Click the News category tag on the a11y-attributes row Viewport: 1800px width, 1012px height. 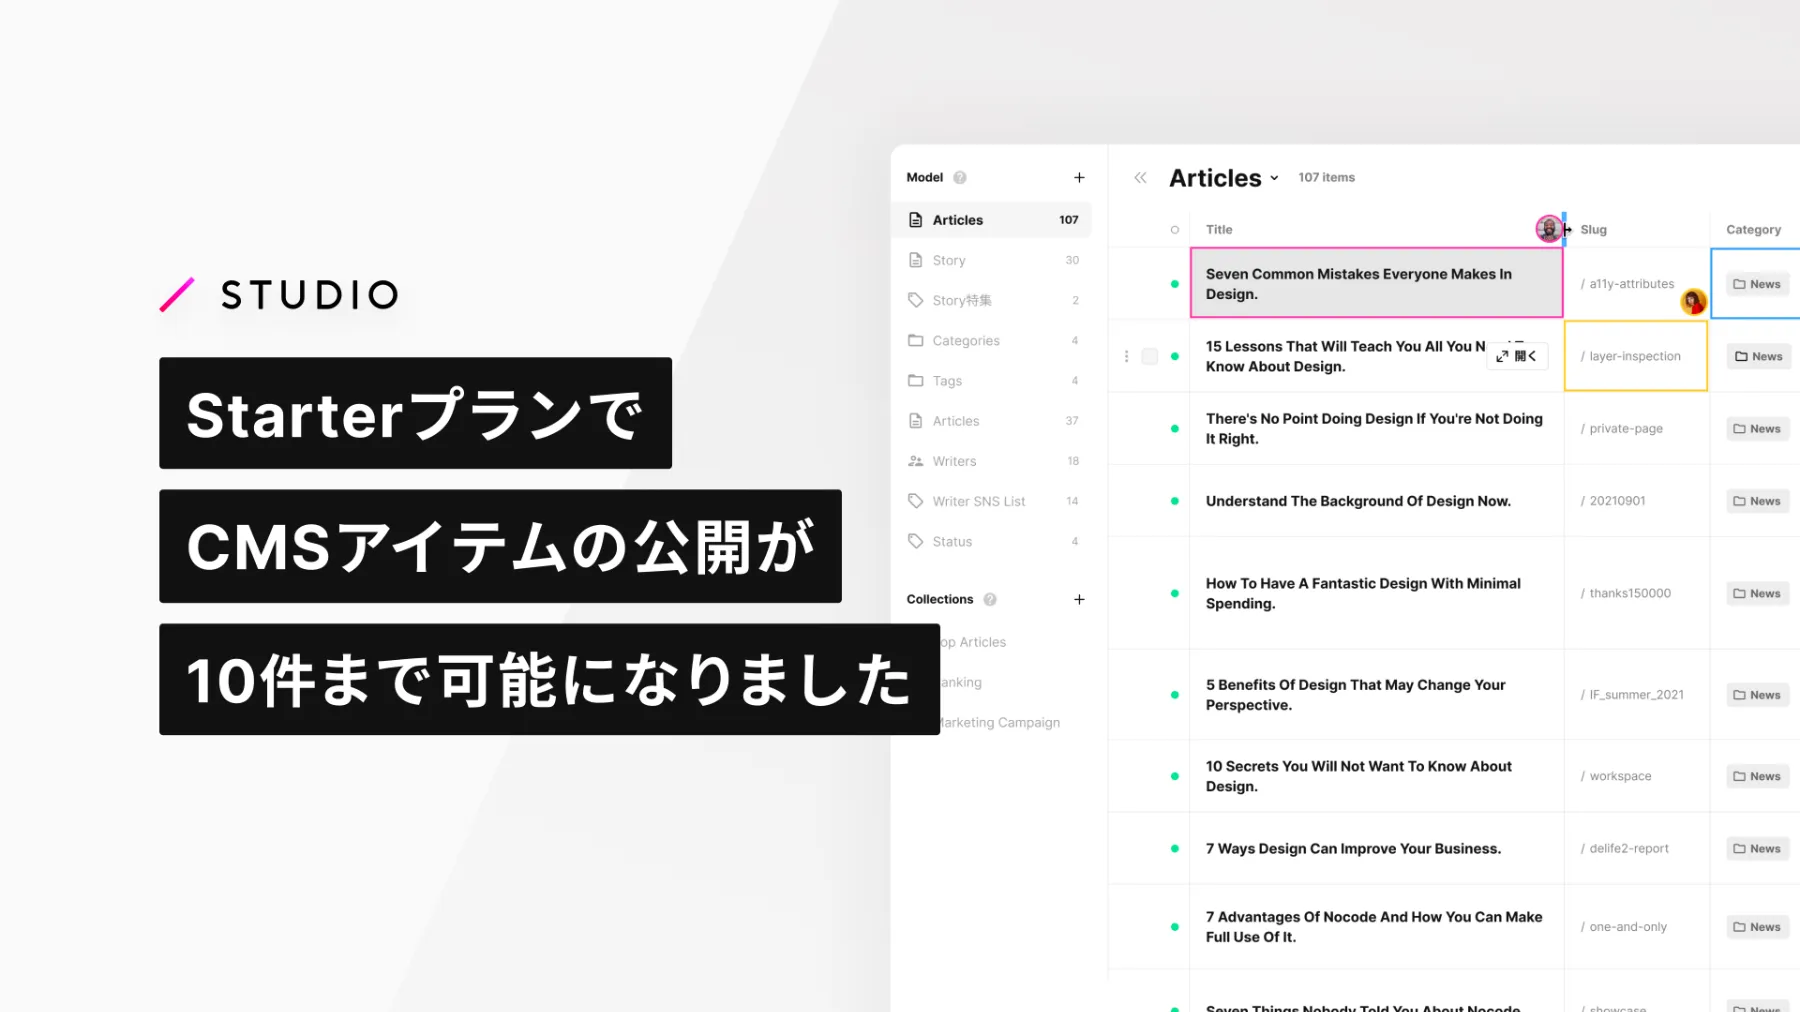[x=1757, y=284]
